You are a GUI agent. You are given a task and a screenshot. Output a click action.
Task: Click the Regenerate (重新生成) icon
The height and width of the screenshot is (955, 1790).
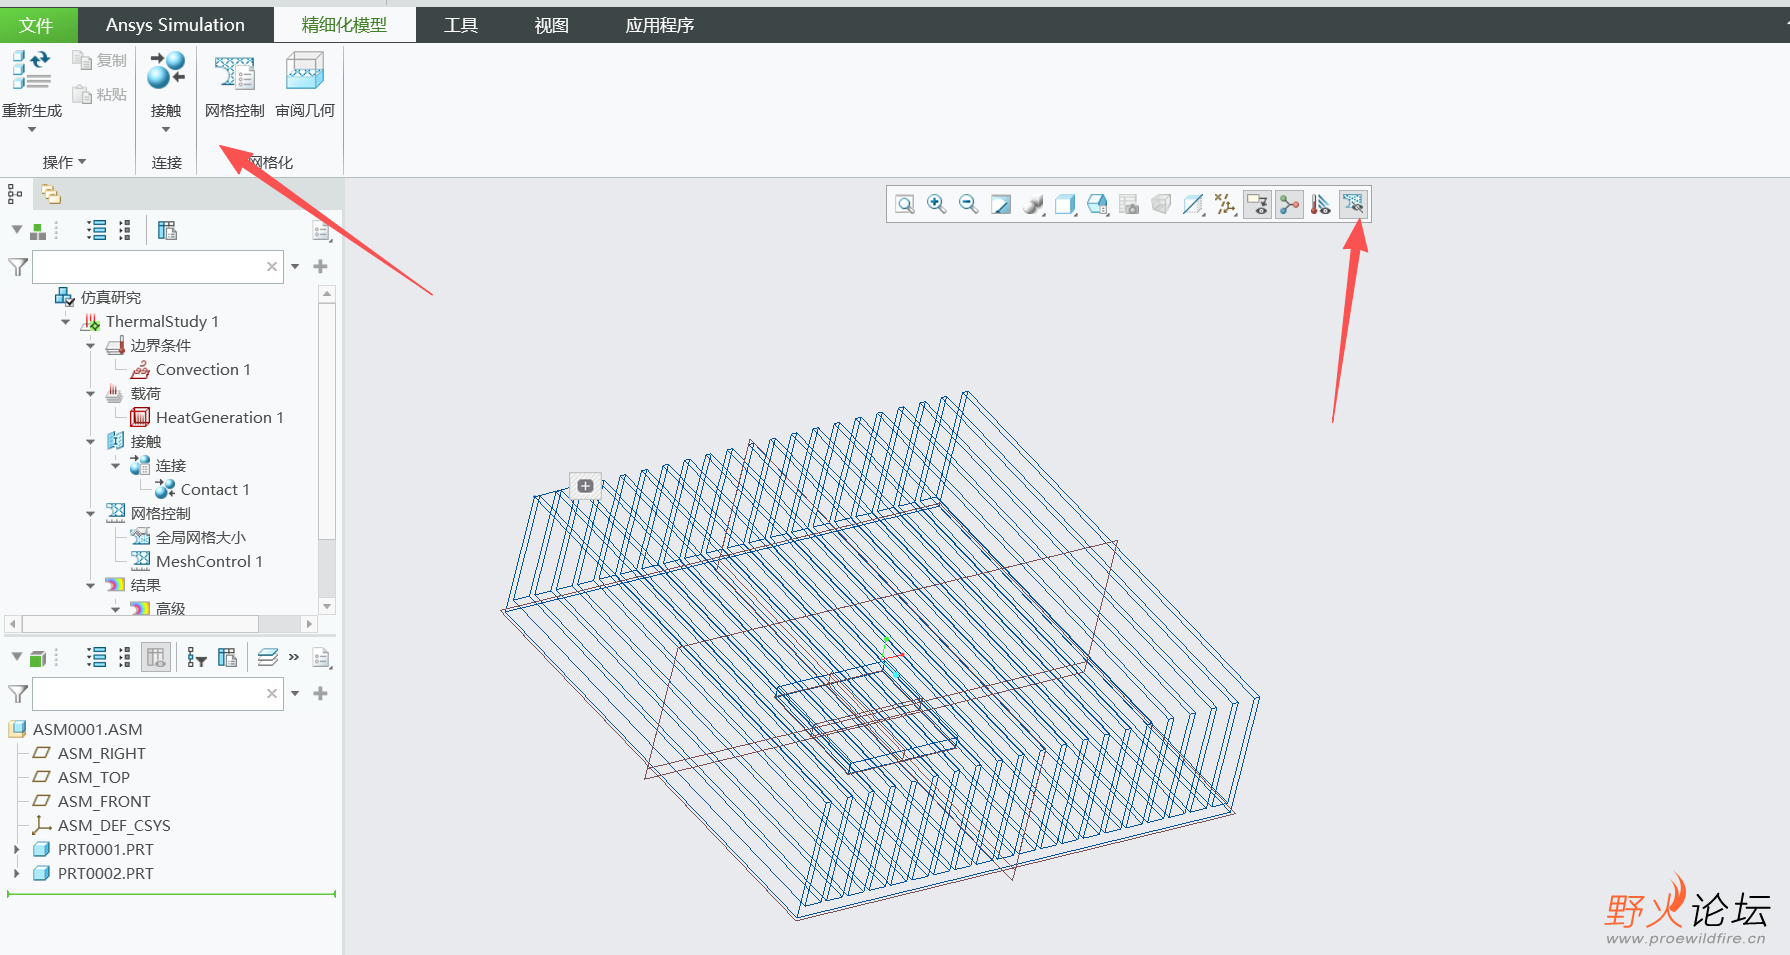point(31,71)
